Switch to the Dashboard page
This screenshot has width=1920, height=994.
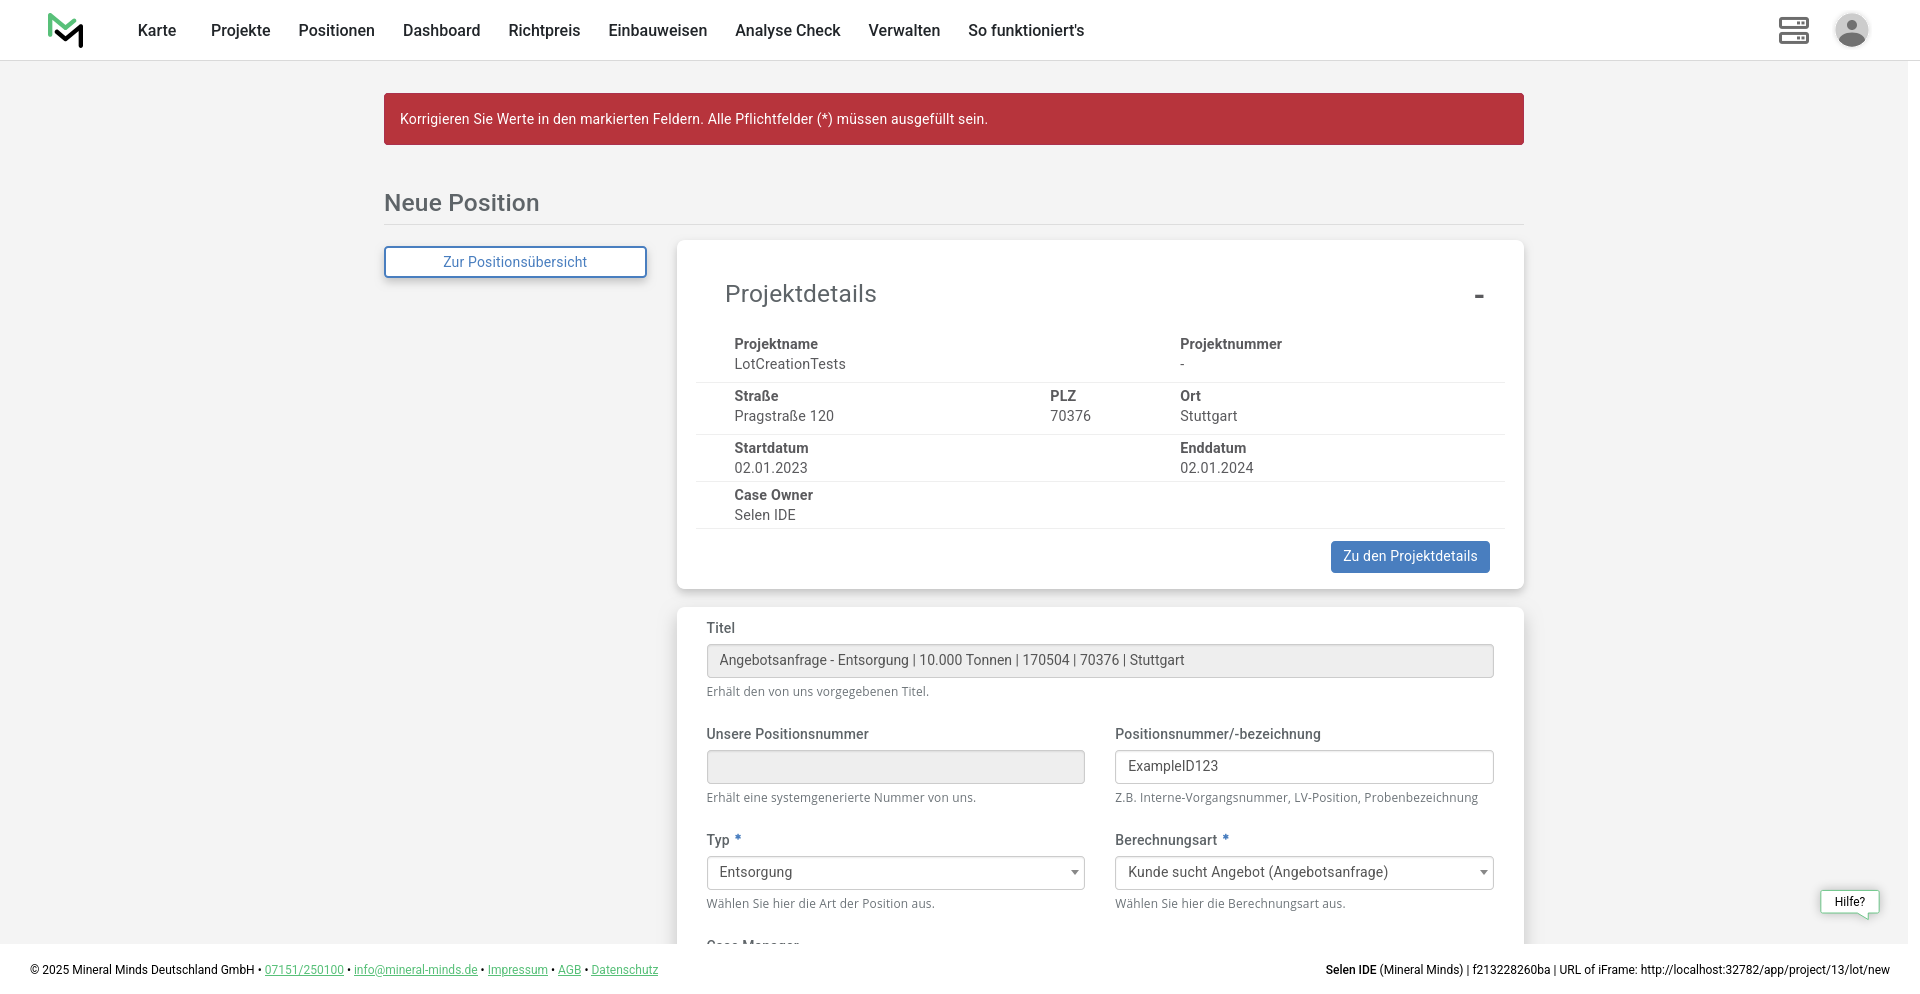(x=441, y=31)
